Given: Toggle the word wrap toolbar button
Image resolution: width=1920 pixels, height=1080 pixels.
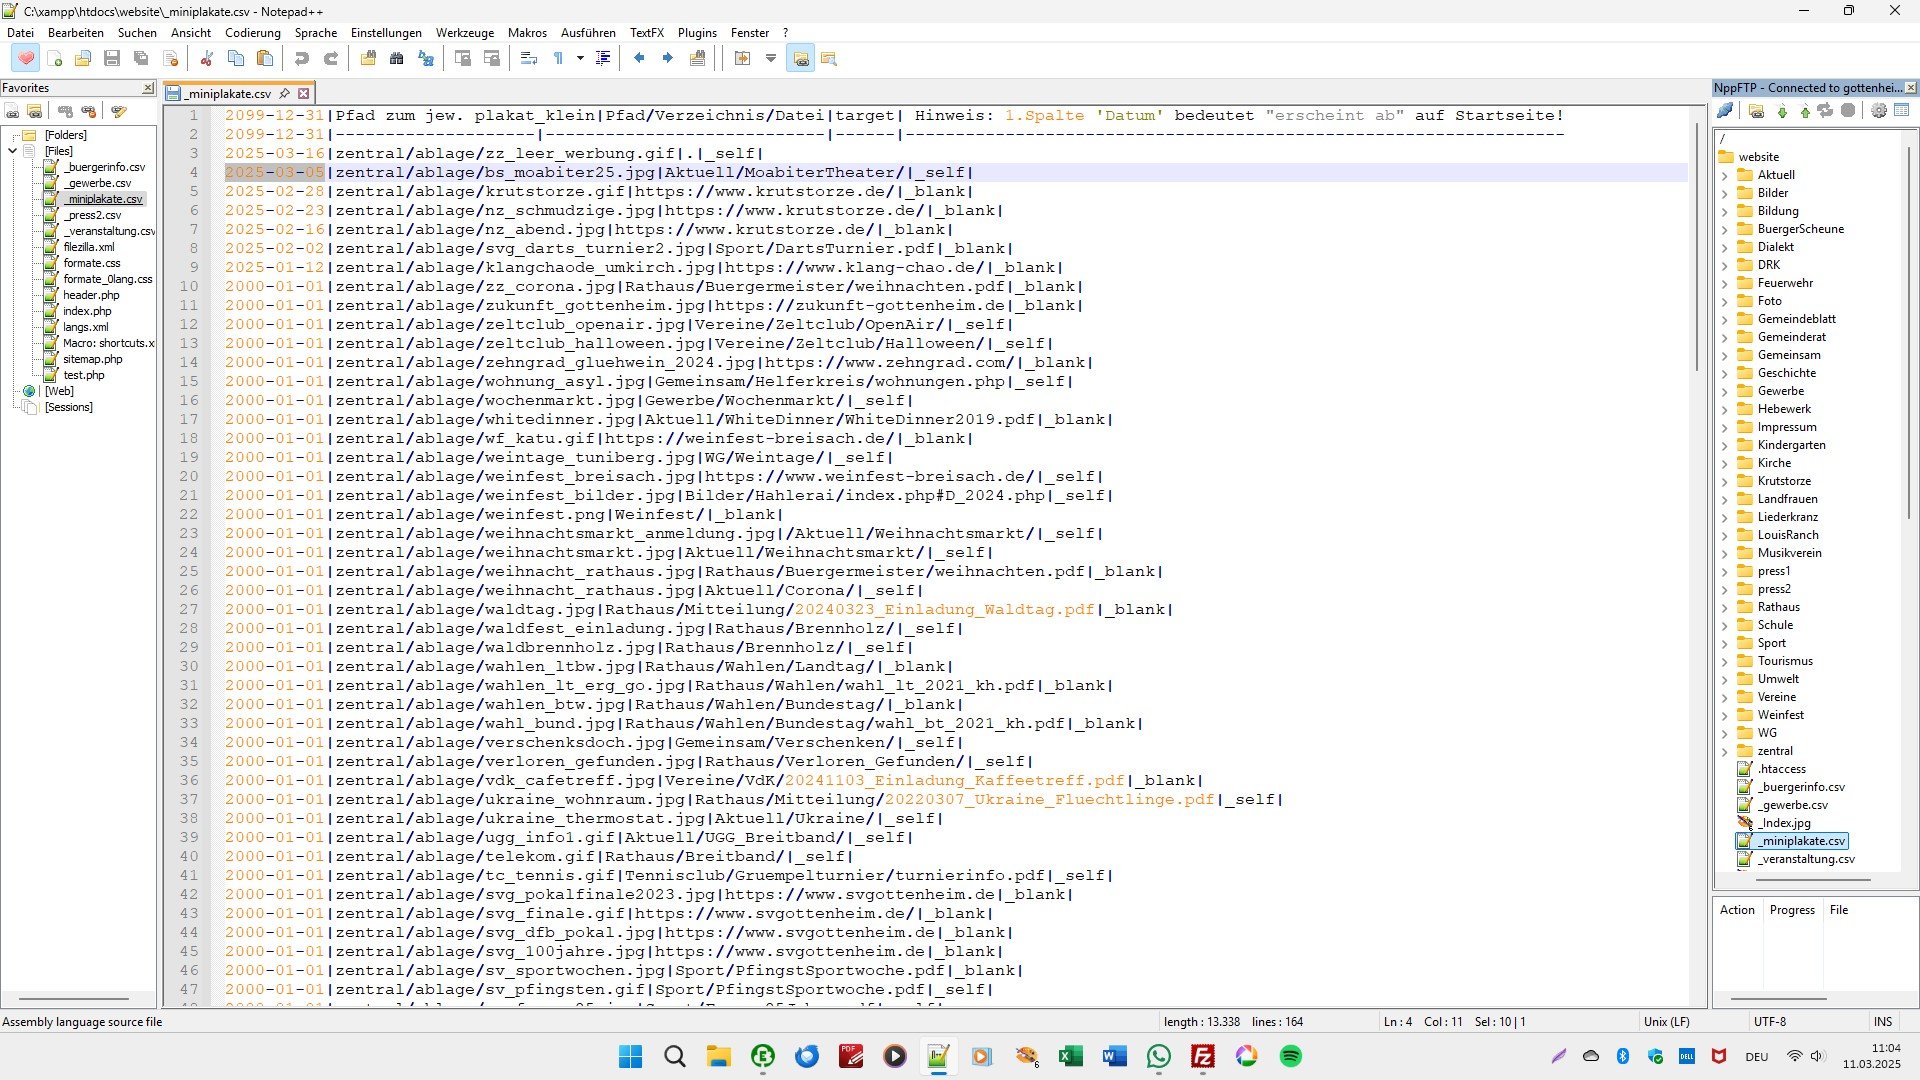Looking at the screenshot, I should pyautogui.click(x=530, y=59).
